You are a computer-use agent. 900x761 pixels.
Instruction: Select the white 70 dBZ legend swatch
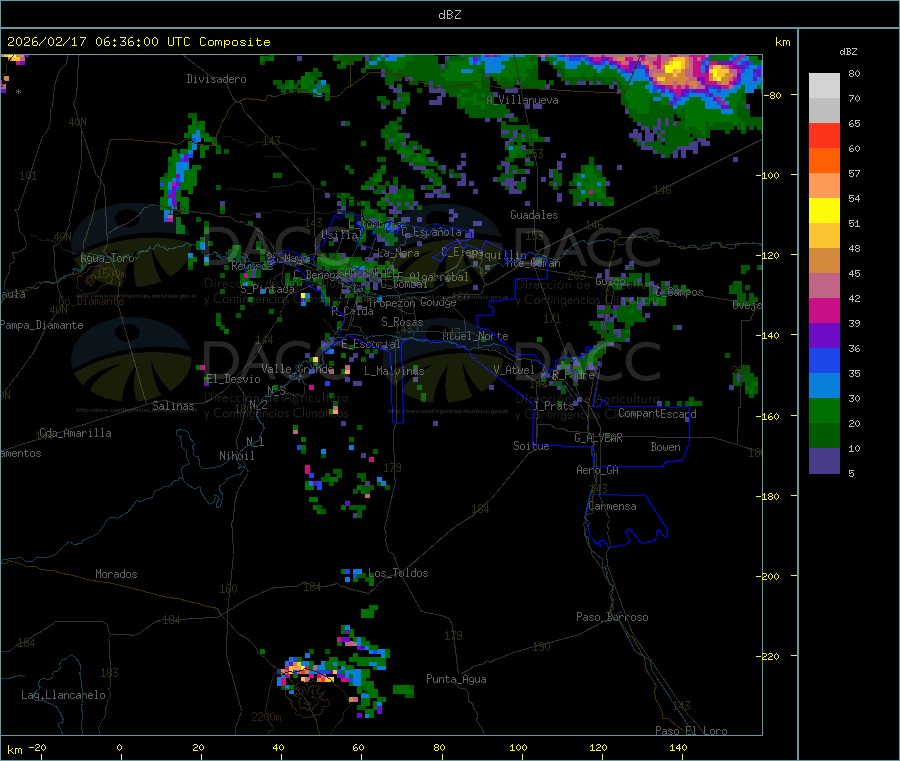(x=824, y=86)
